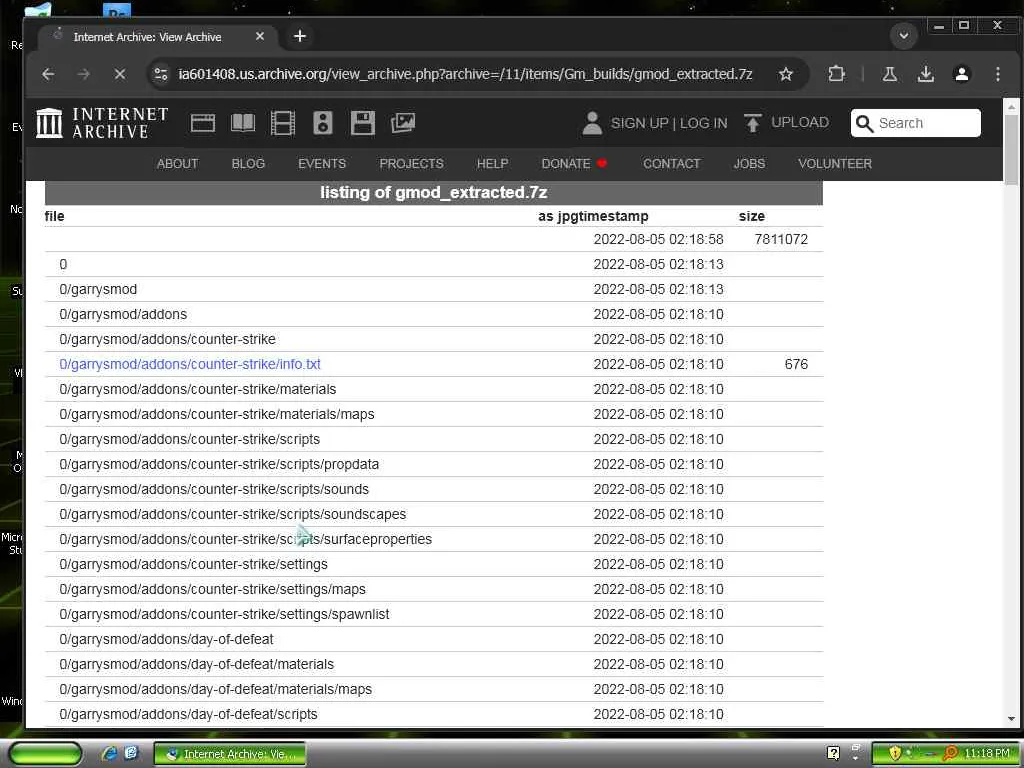Click '0/garrysmod/addons/counter-strike/materials/maps' row
The height and width of the screenshot is (768, 1024).
click(x=434, y=415)
